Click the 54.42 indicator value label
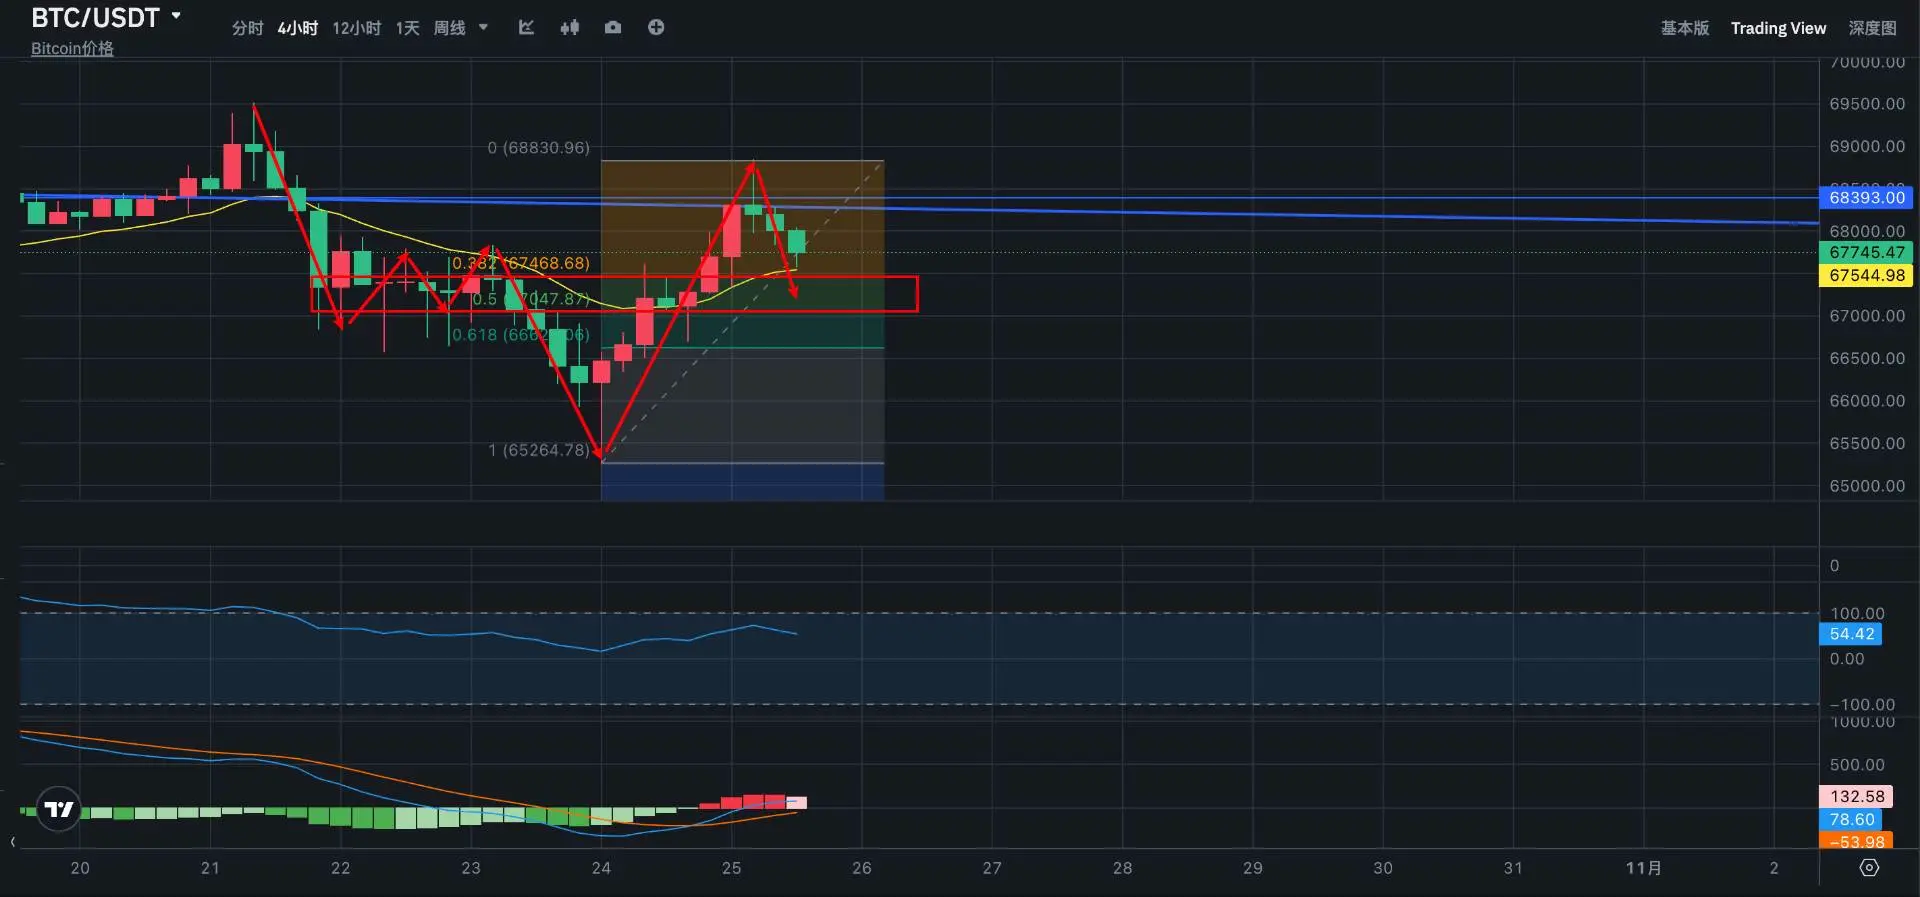The image size is (1920, 897). point(1851,634)
